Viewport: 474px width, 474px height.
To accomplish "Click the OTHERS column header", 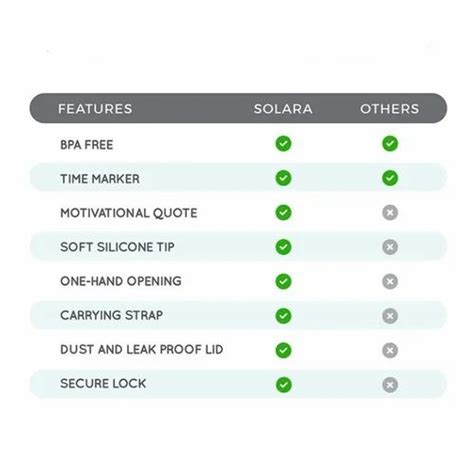I will (389, 109).
